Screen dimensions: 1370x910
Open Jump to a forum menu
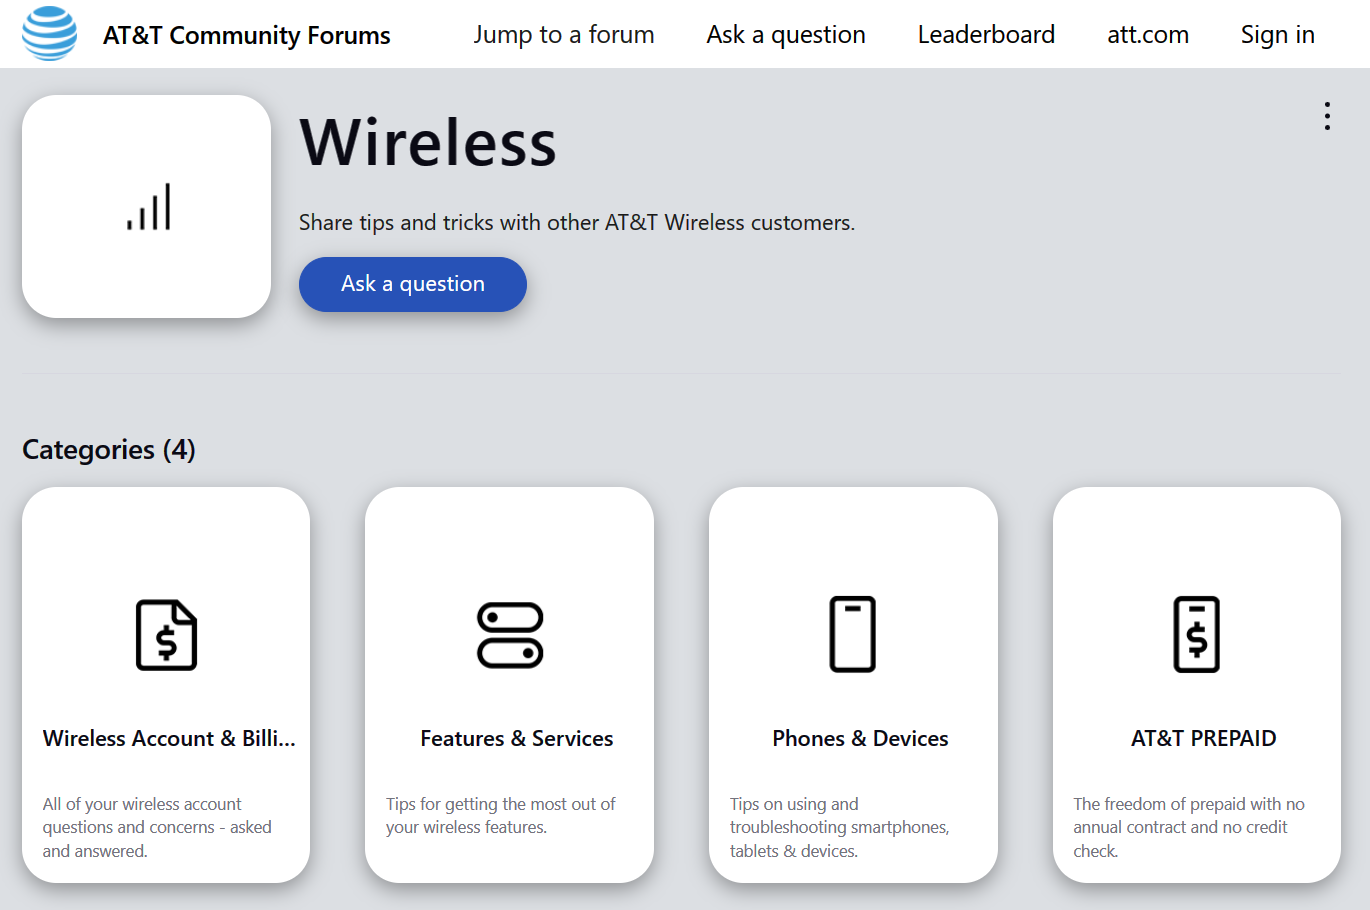(x=564, y=35)
